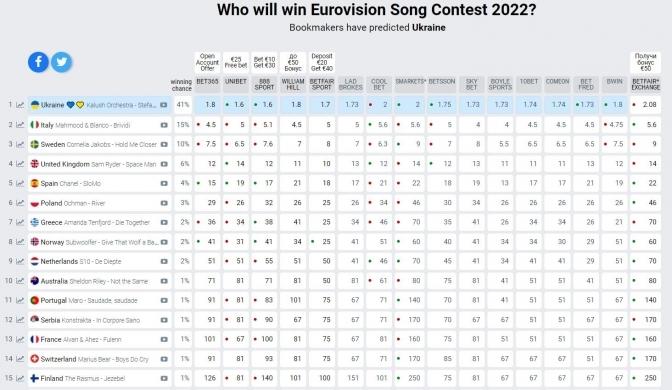Click the video icon for United Kingdom

click(164, 164)
